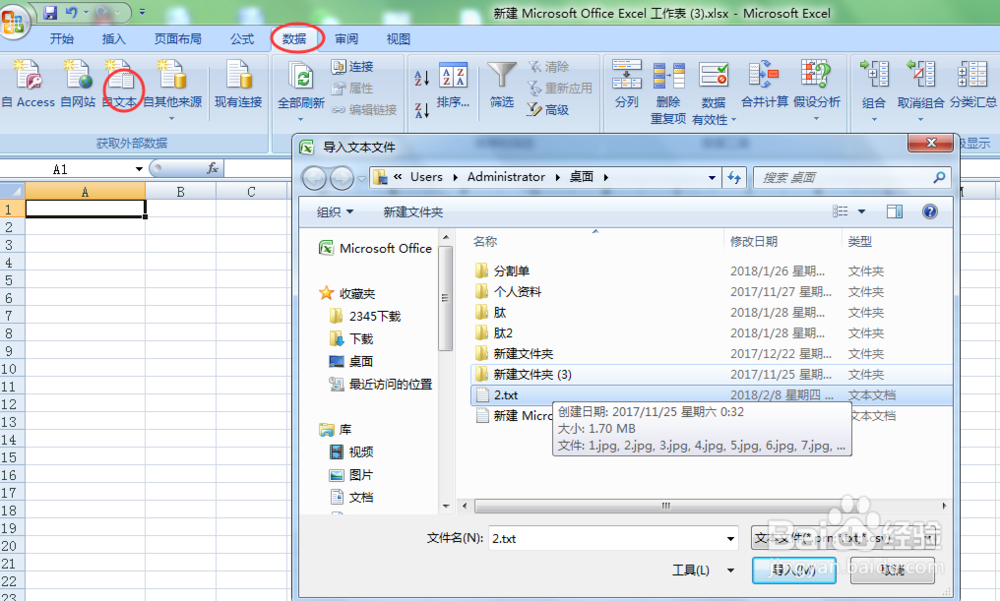
Task: Sort ascending A to Z
Action: click(x=422, y=78)
